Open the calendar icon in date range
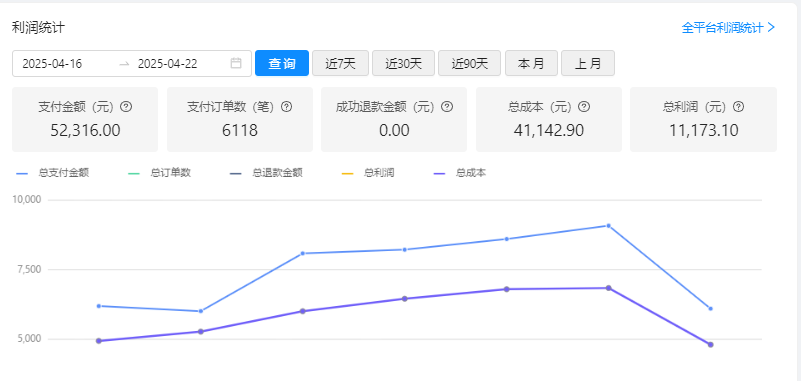This screenshot has height=381, width=801. 235,63
